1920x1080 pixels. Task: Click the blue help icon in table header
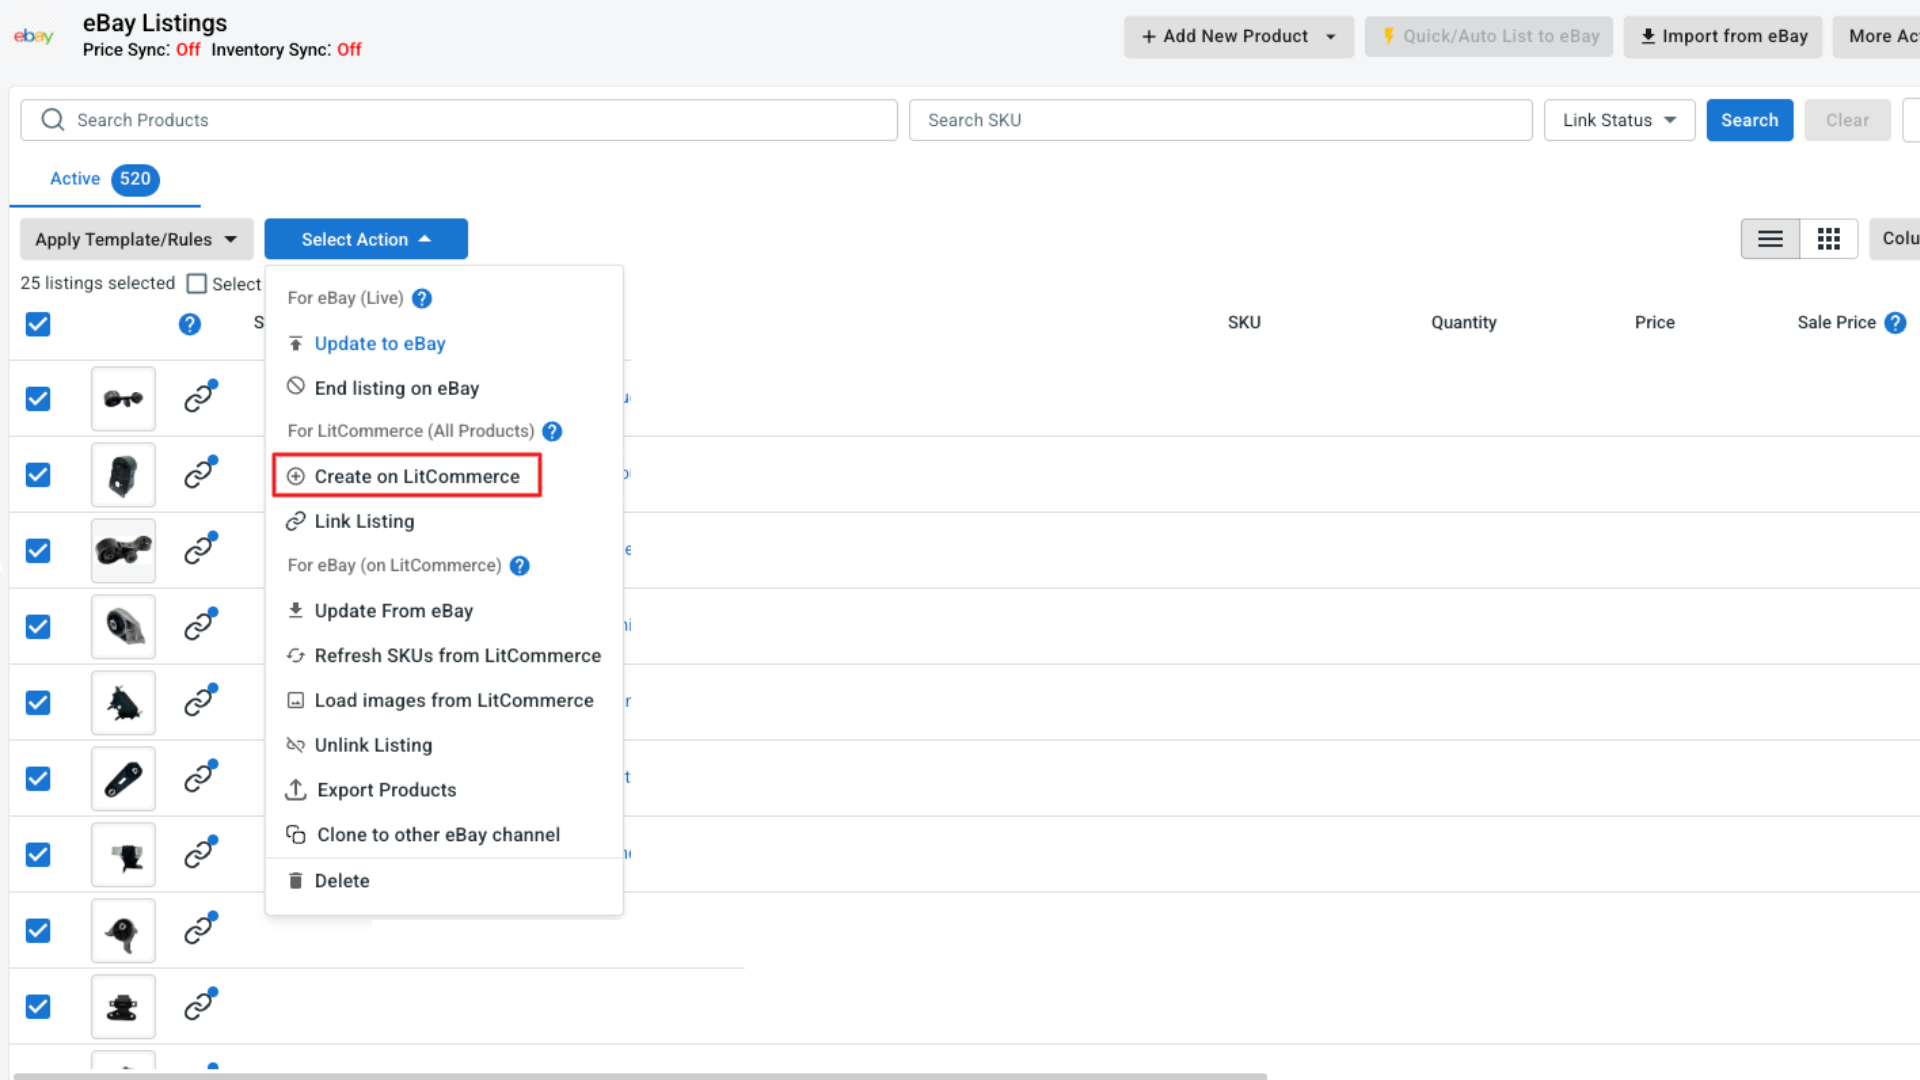[189, 324]
